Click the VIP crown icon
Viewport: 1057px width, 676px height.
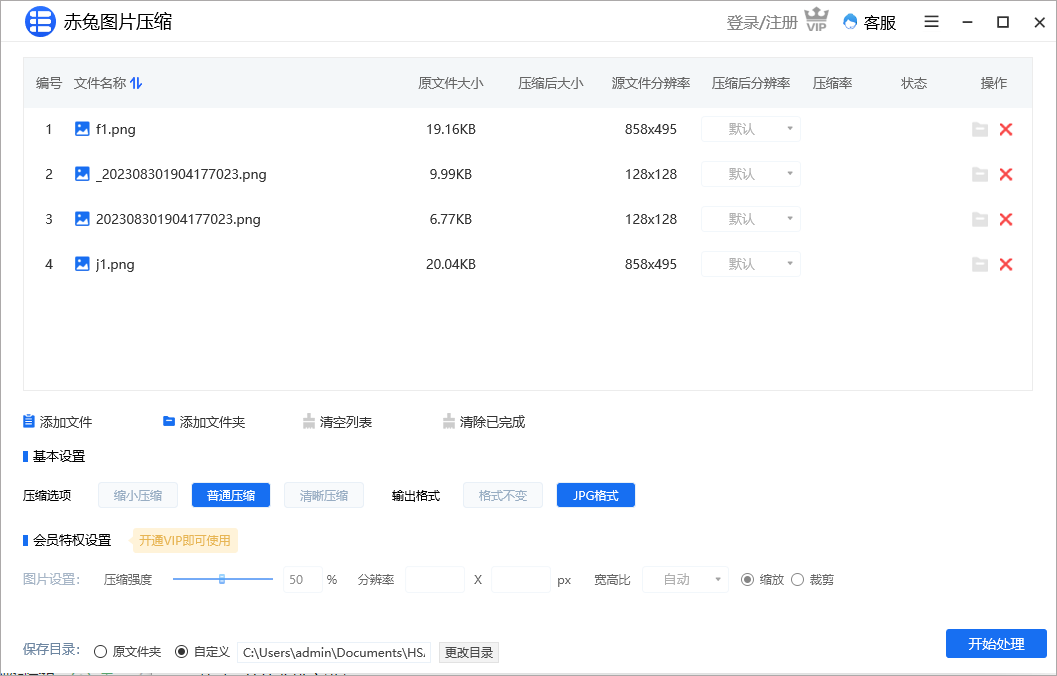816,18
